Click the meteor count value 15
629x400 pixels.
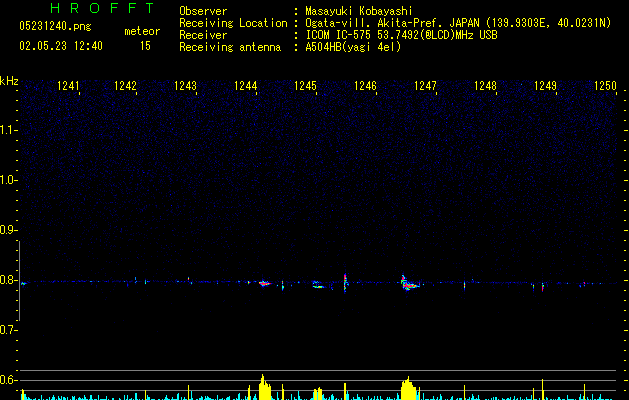point(145,46)
